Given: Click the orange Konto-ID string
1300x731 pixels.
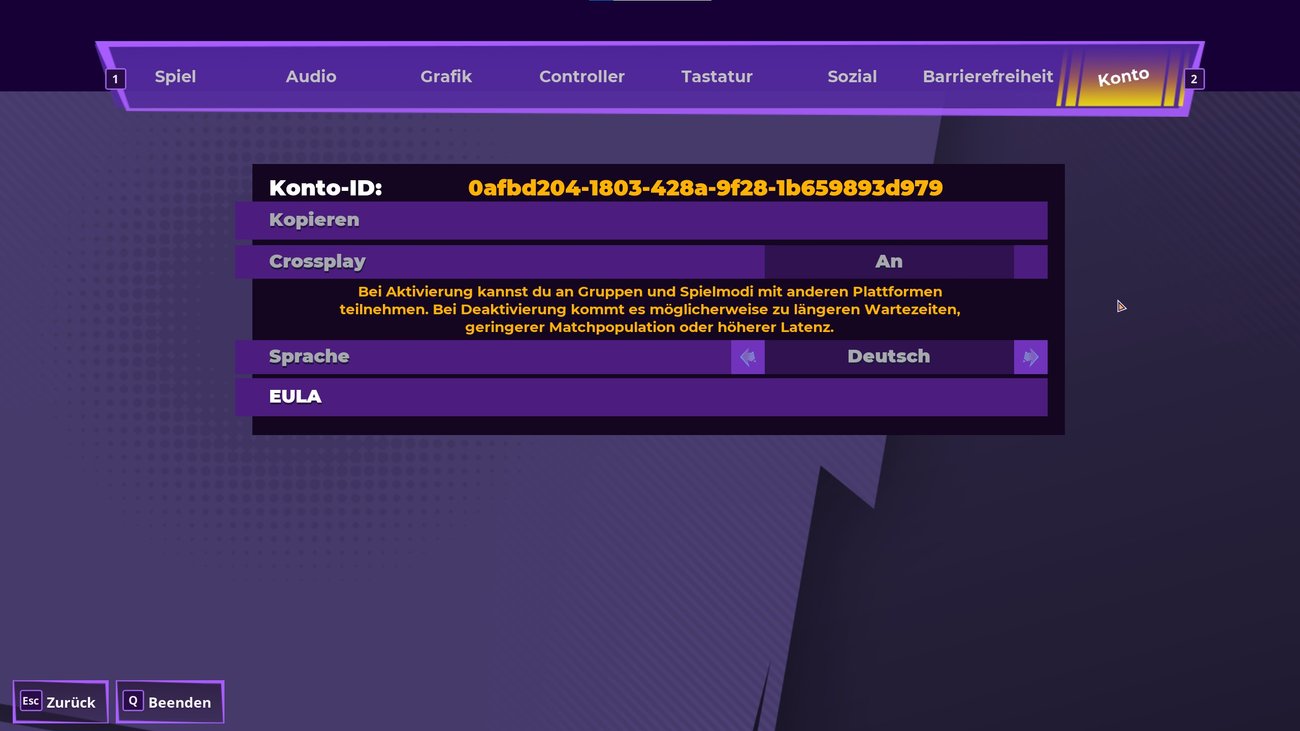Looking at the screenshot, I should [x=705, y=187].
